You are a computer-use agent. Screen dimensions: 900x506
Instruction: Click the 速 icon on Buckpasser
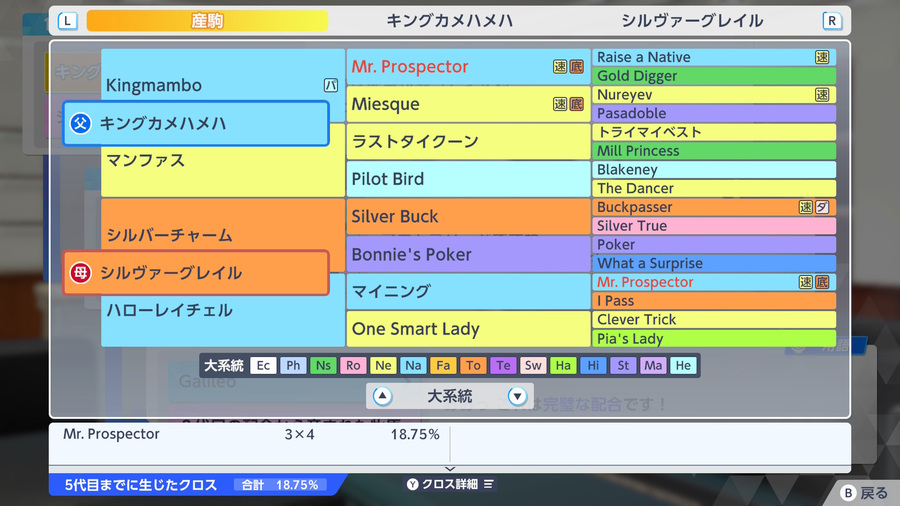click(806, 207)
